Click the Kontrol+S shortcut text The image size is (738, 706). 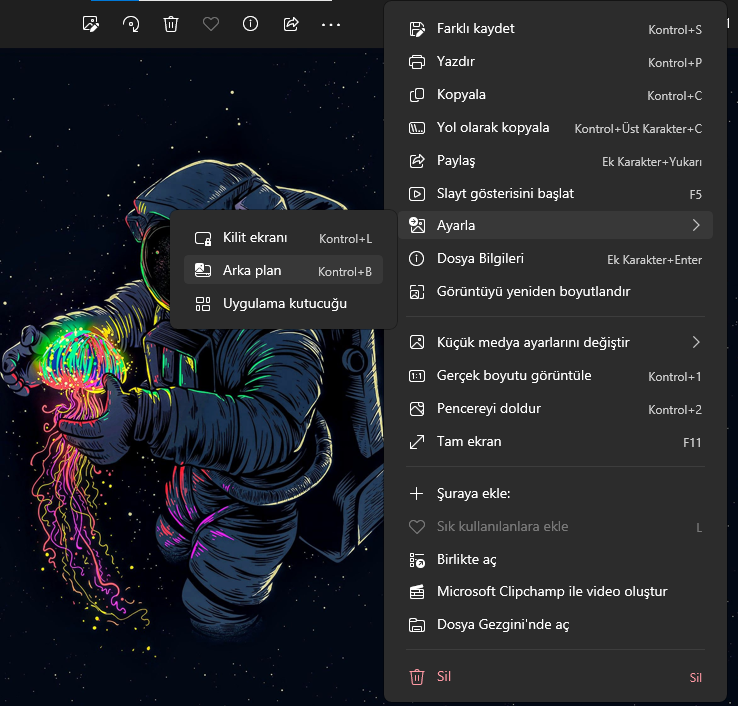coord(675,30)
